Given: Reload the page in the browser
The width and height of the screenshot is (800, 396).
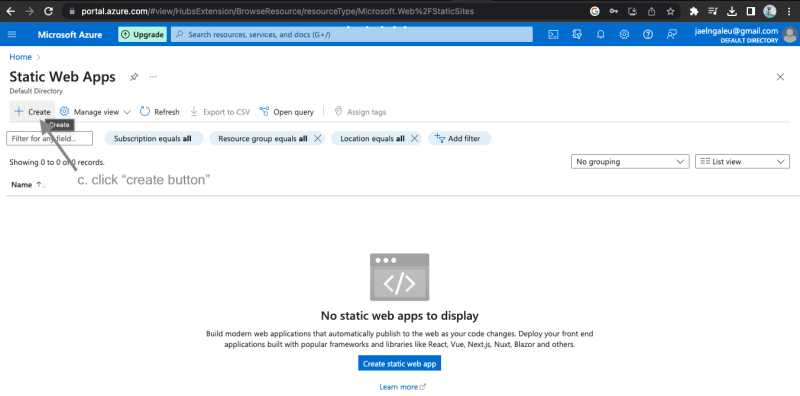Looking at the screenshot, I should pos(48,11).
